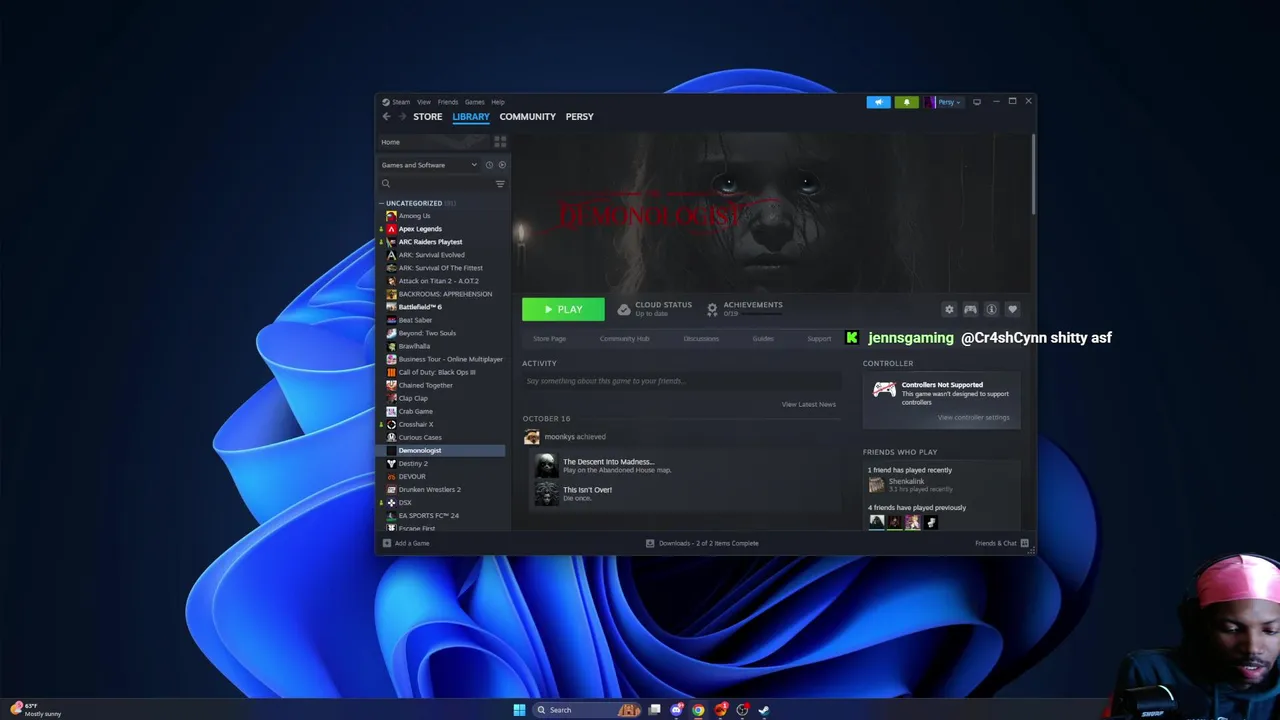The width and height of the screenshot is (1280, 720).
Task: Click View controller settings link
Action: pyautogui.click(x=973, y=418)
